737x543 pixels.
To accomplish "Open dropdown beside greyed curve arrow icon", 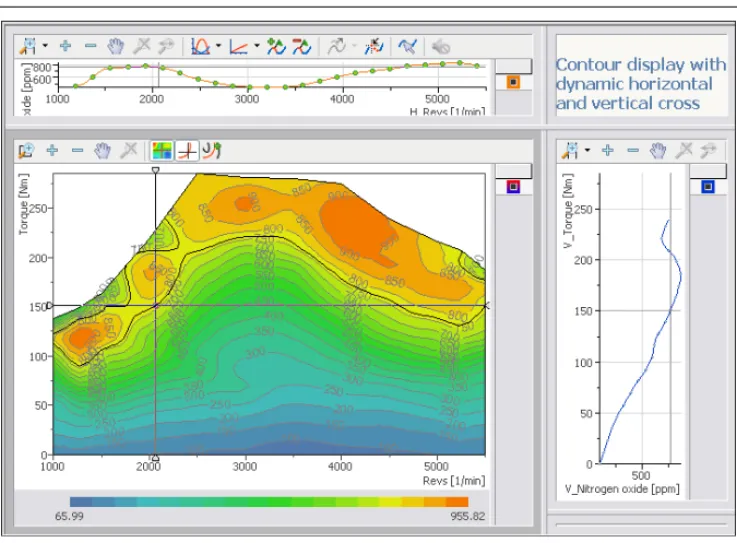I will point(354,46).
